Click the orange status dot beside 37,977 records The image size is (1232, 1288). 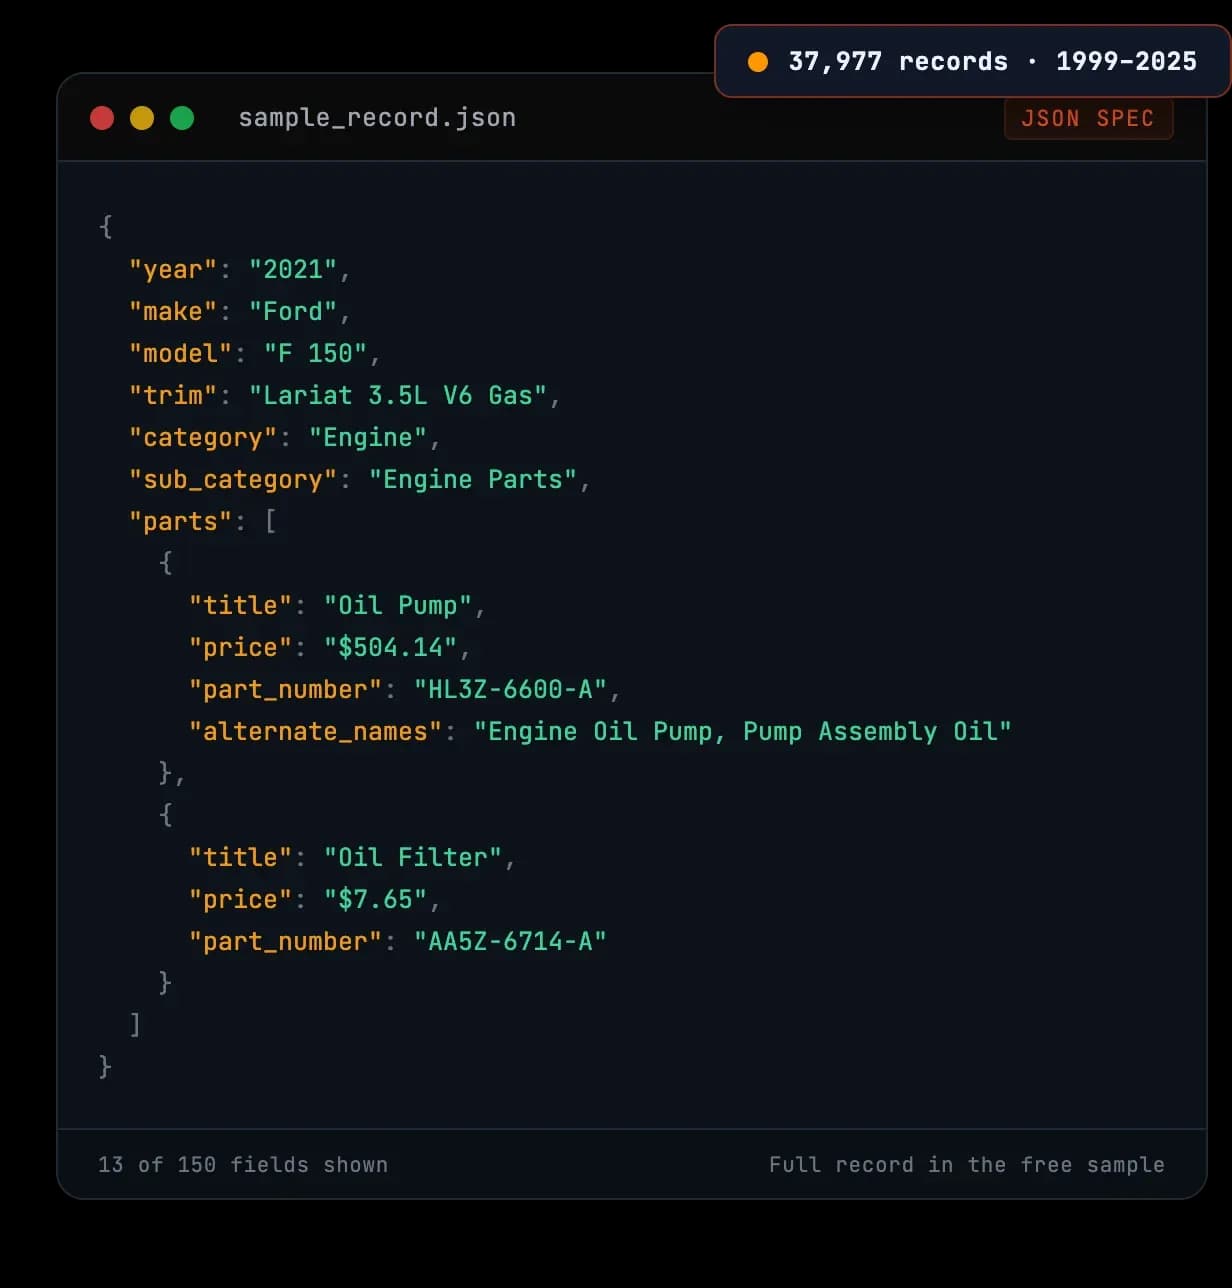coord(758,62)
